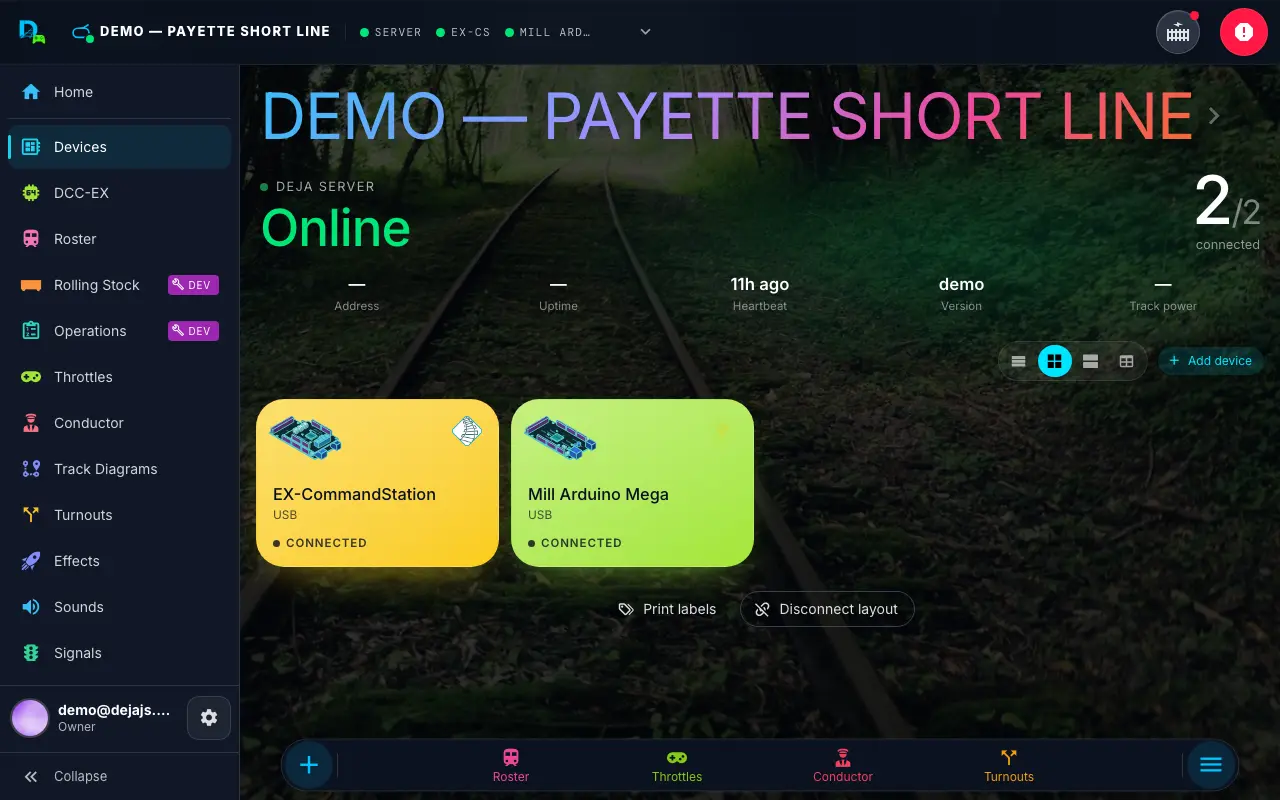Click the icon on EX-CommandStation card
The image size is (1280, 800).
pyautogui.click(x=466, y=431)
